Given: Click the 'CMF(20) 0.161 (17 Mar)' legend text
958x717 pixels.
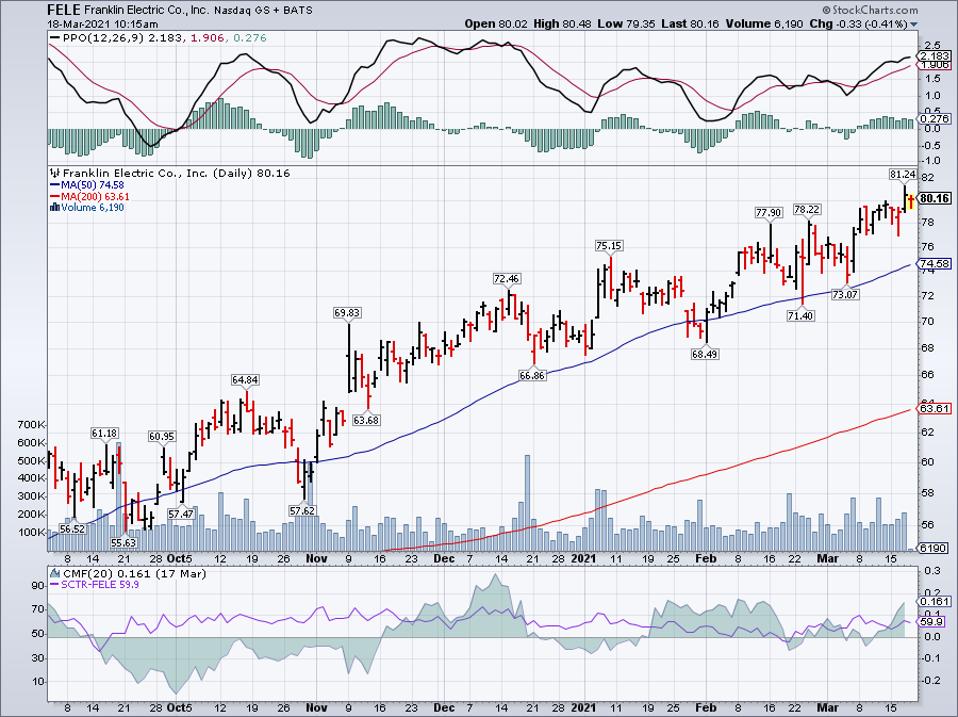Looking at the screenshot, I should (x=134, y=573).
